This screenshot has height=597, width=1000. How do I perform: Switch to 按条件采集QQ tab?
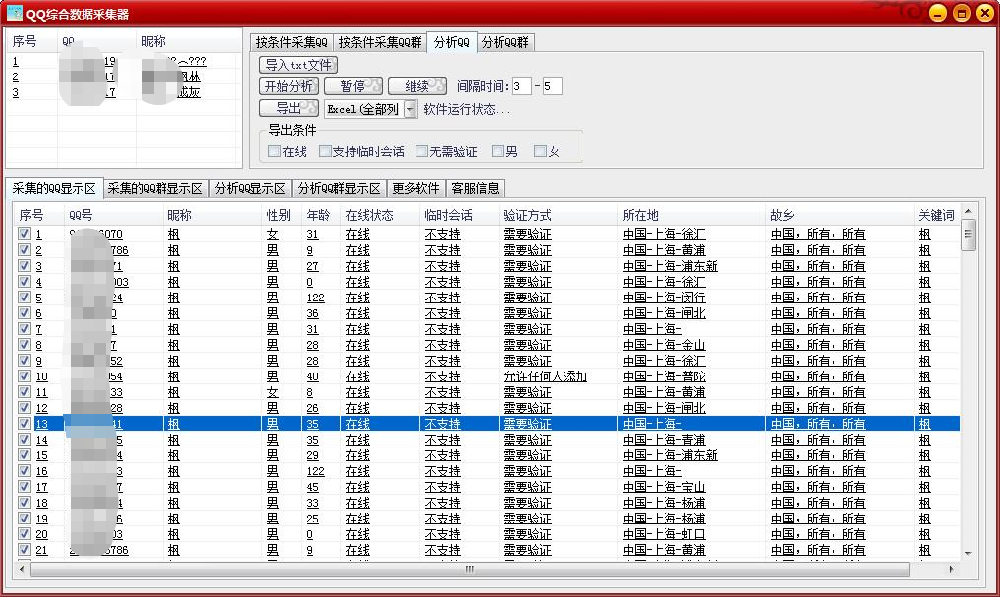291,42
